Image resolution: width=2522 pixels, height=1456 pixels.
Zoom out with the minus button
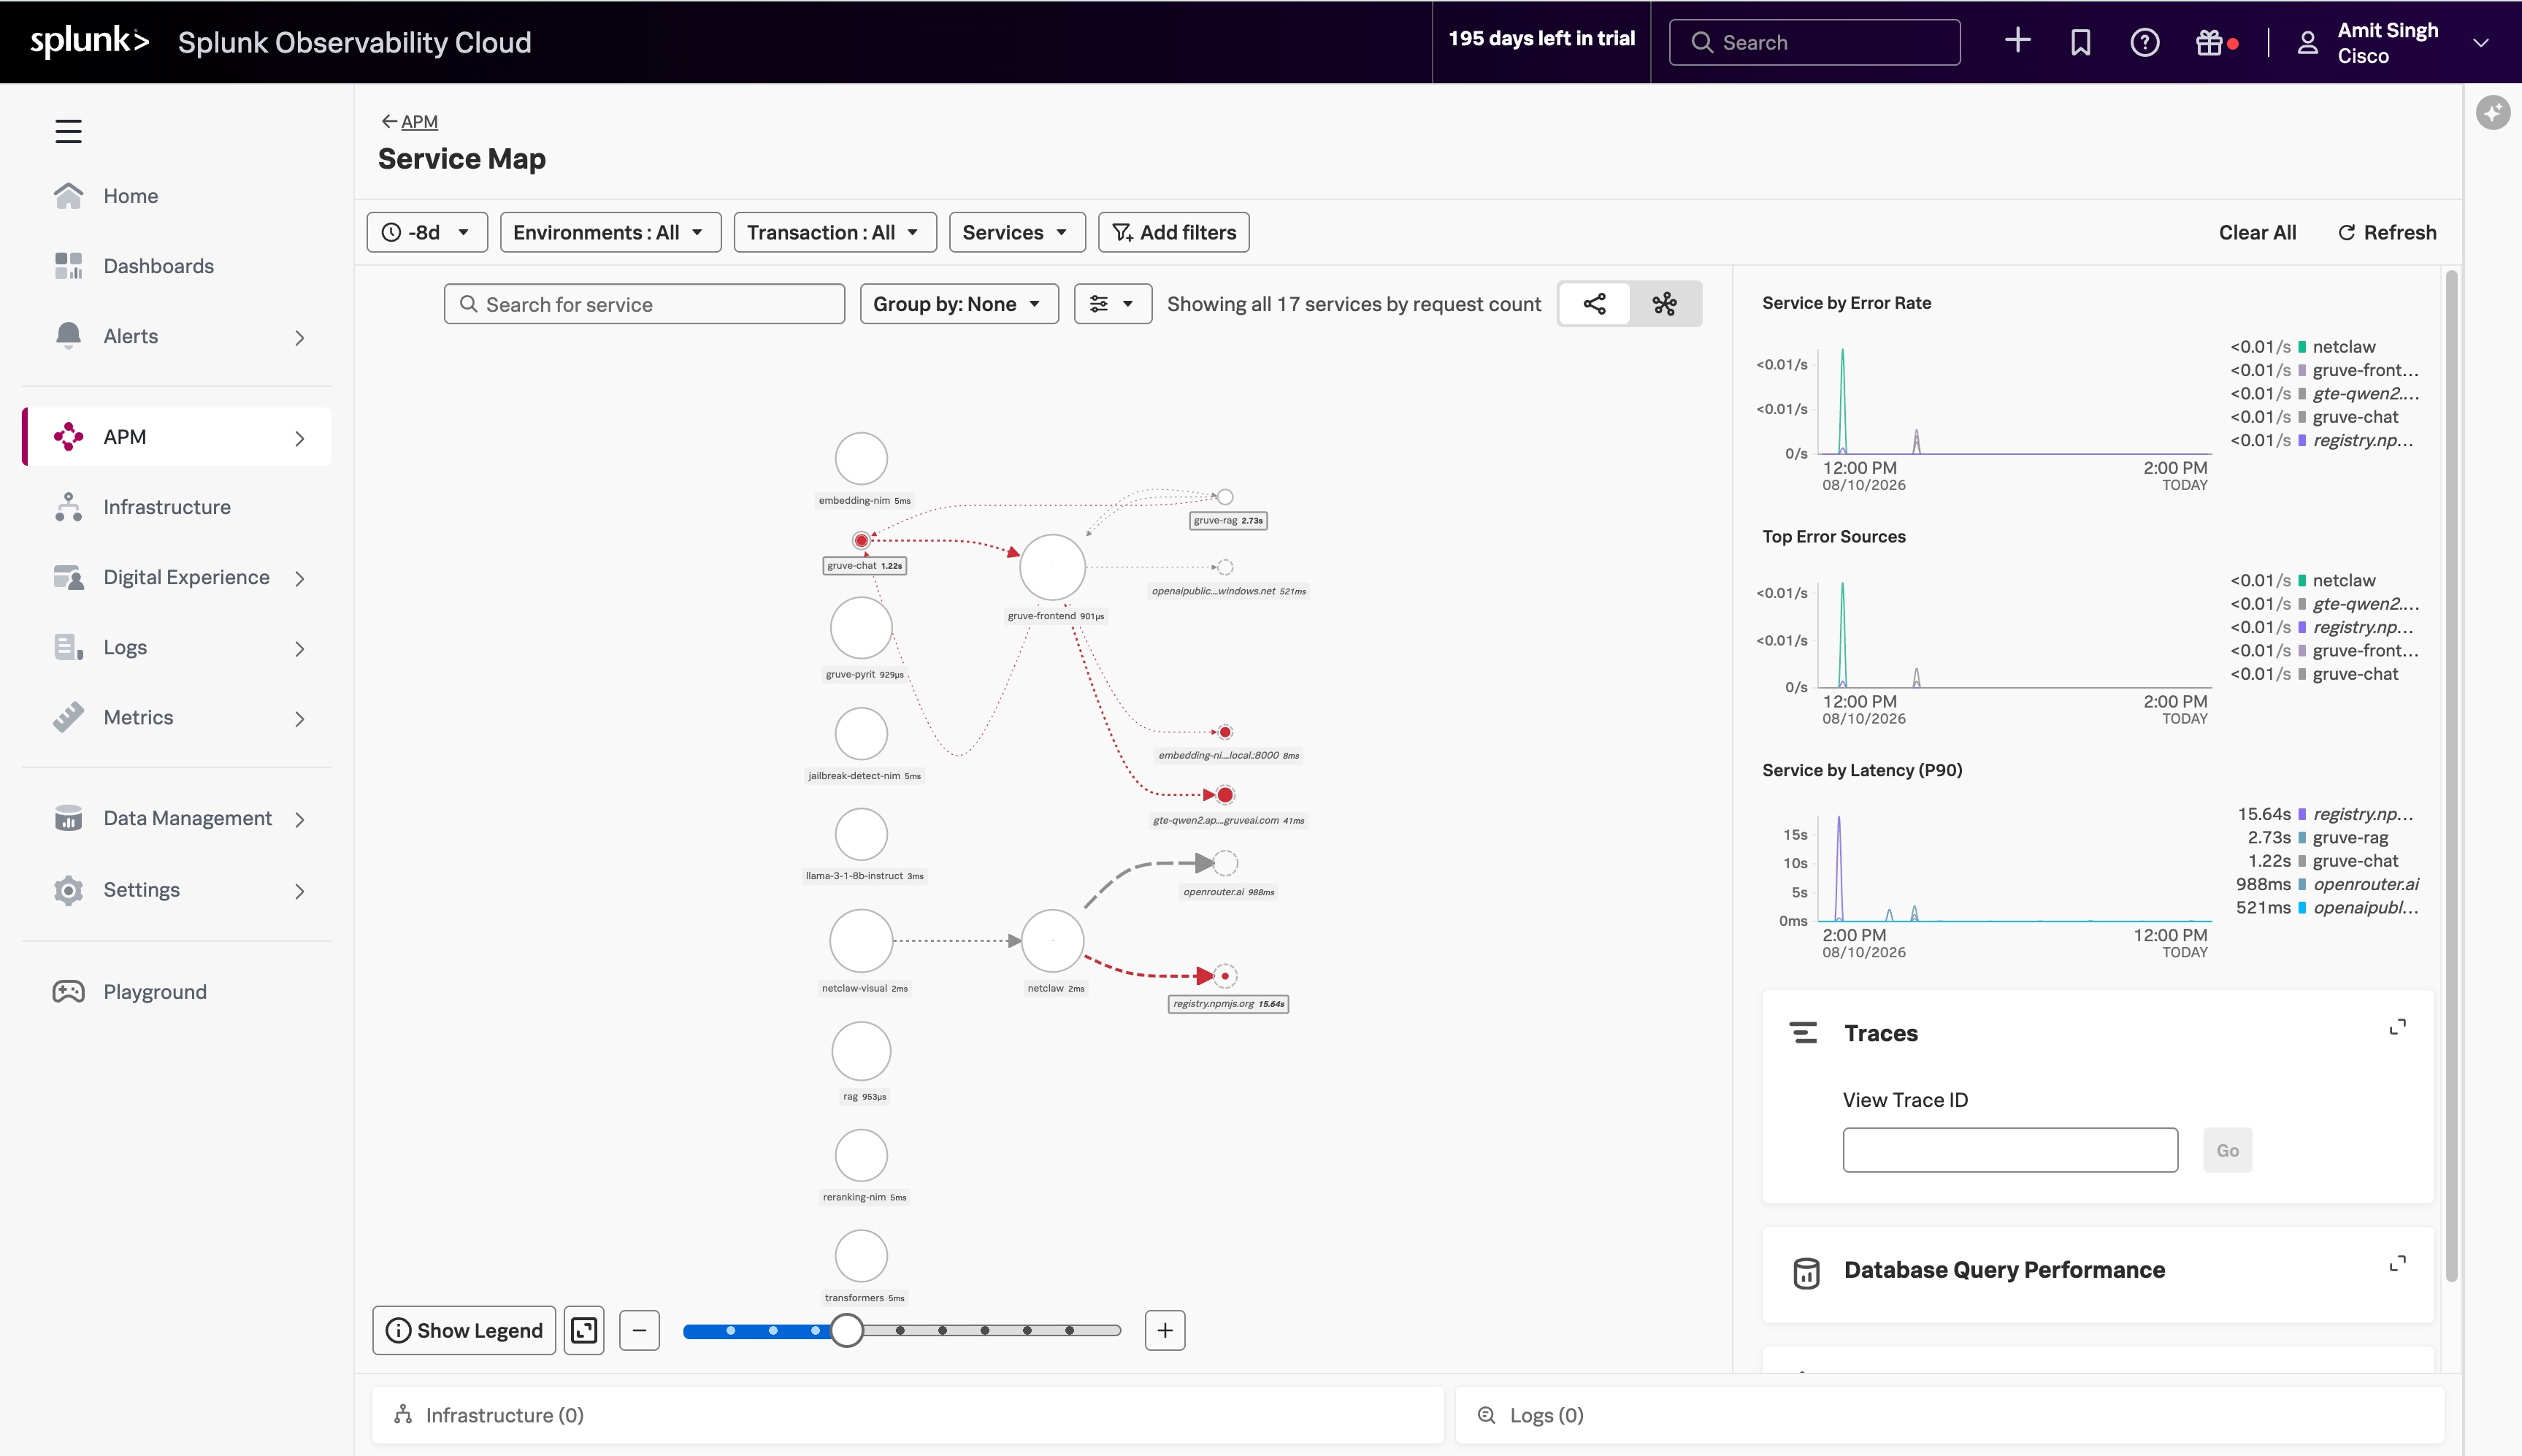coord(639,1330)
